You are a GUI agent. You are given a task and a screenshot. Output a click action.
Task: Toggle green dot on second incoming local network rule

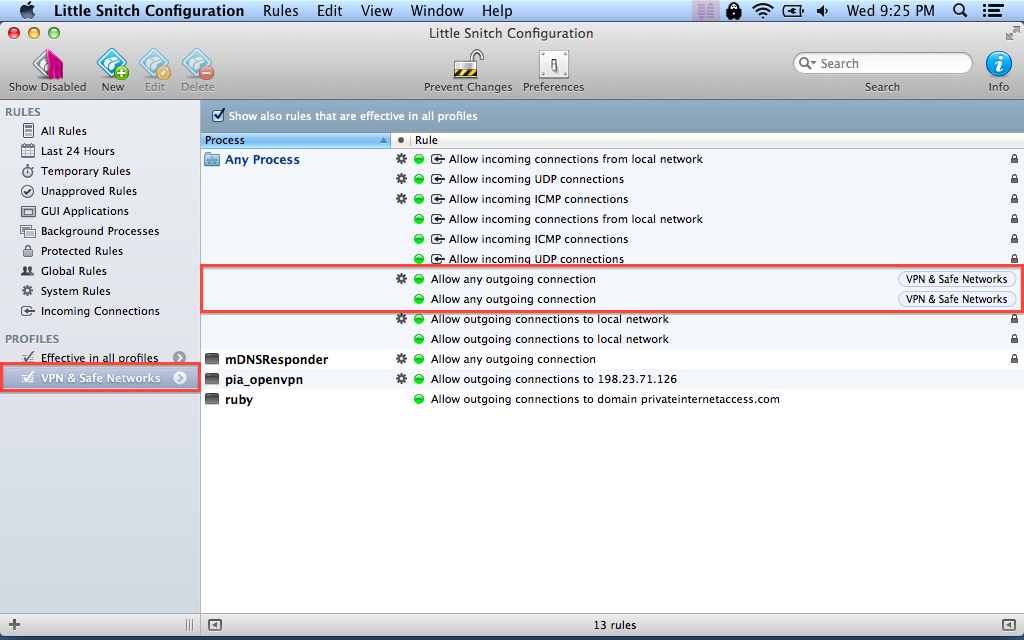419,219
